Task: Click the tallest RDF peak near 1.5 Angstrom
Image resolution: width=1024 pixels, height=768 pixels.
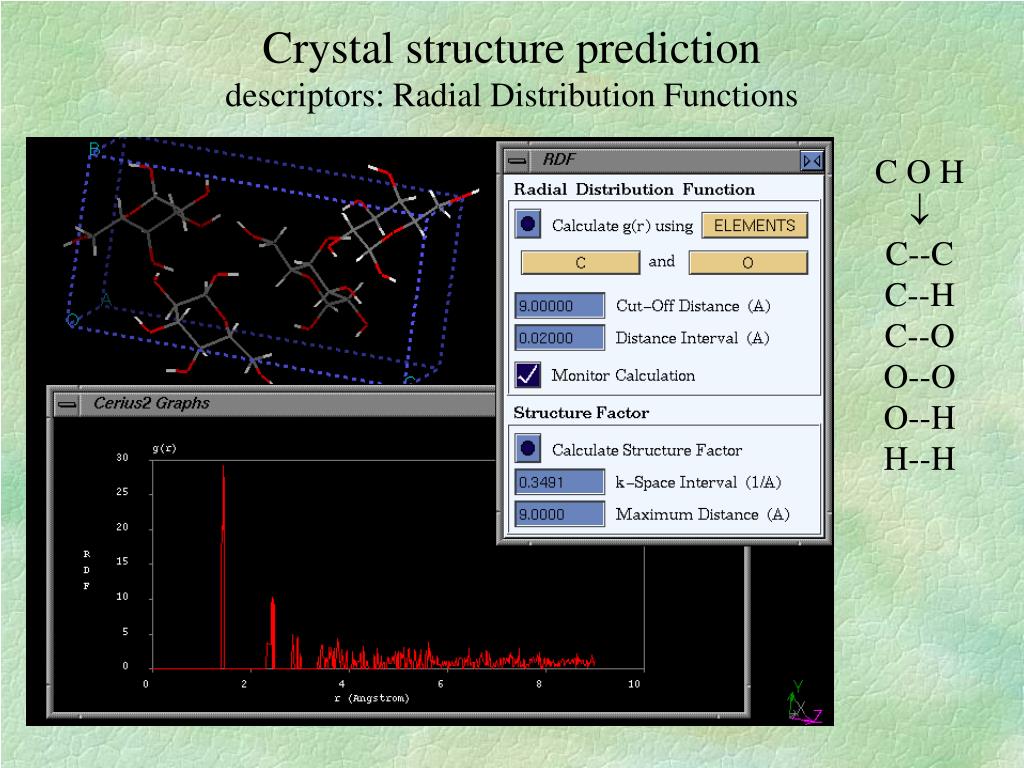Action: [223, 567]
